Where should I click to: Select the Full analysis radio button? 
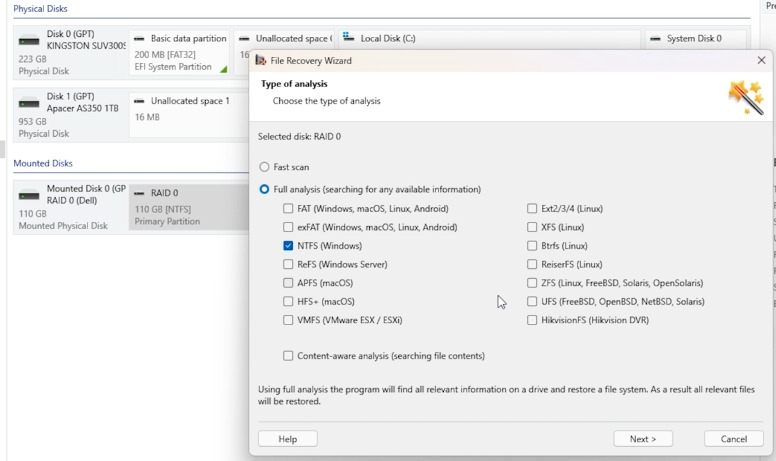click(x=264, y=189)
